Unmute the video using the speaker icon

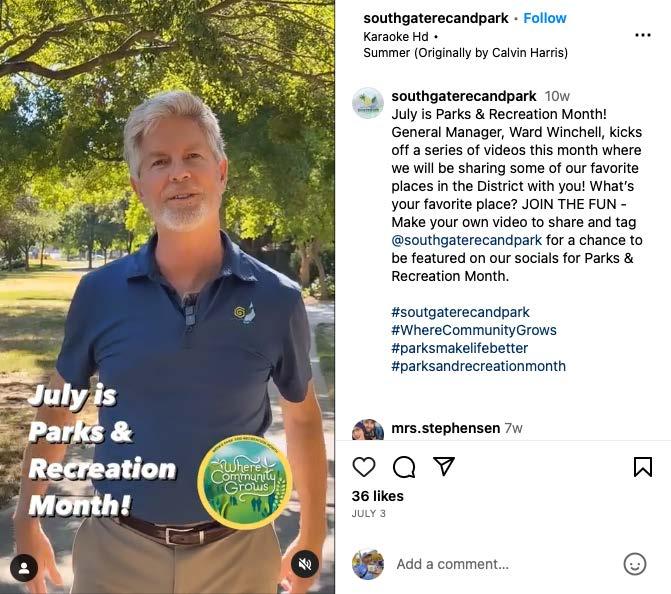pos(305,564)
